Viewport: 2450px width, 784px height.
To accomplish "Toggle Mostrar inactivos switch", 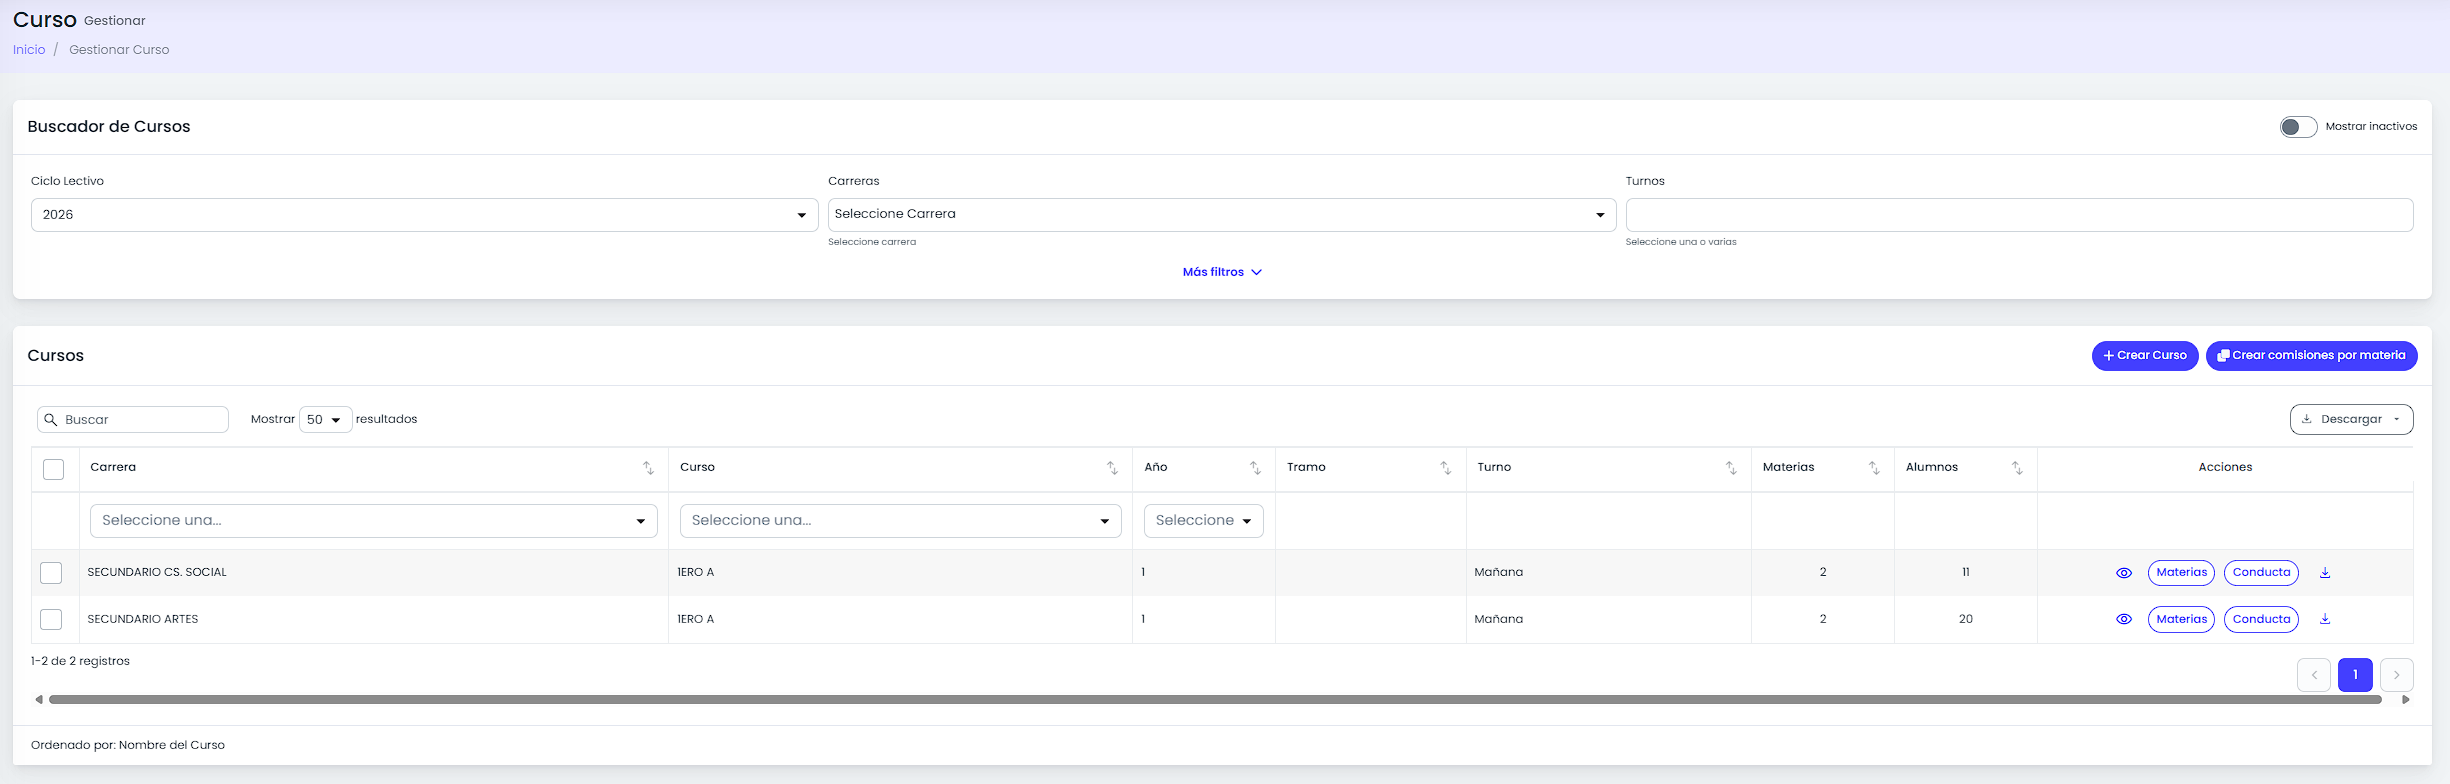I will pos(2298,127).
